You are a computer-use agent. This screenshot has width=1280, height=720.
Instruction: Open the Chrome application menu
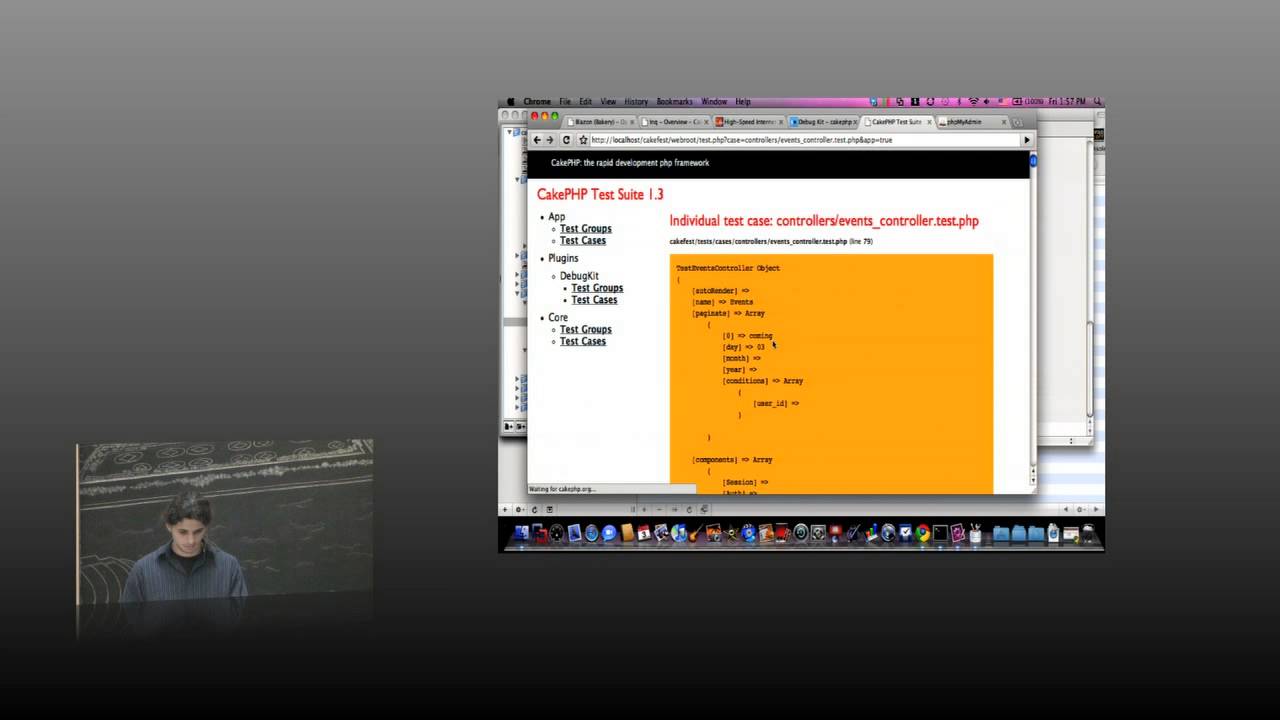[537, 102]
